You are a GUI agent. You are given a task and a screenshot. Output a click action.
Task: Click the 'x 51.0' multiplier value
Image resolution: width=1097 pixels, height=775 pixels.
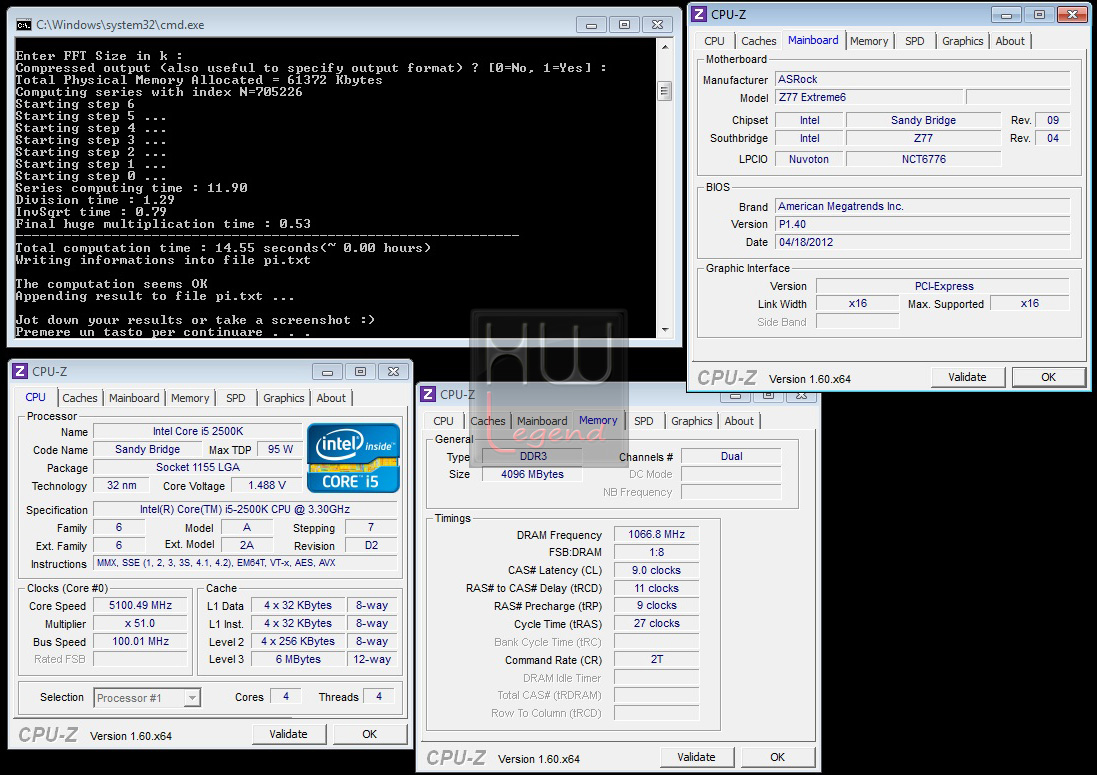pyautogui.click(x=141, y=623)
